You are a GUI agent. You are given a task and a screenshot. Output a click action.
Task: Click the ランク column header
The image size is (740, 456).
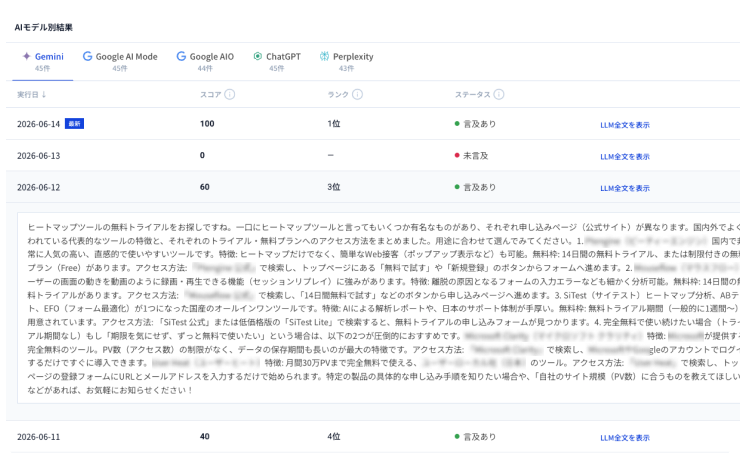(338, 94)
